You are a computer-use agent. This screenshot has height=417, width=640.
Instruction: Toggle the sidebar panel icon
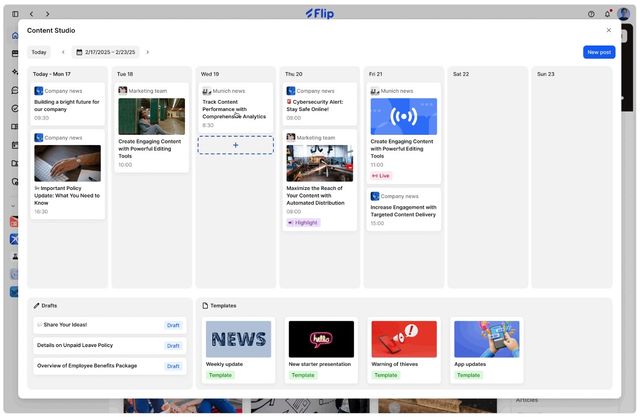(15, 14)
